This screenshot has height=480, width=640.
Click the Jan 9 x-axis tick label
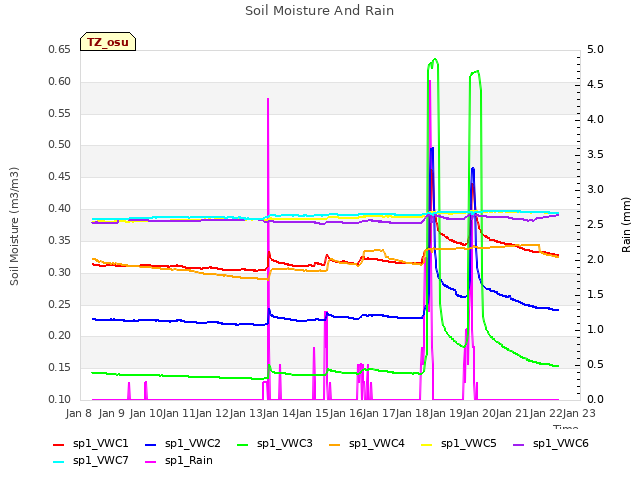pyautogui.click(x=112, y=413)
